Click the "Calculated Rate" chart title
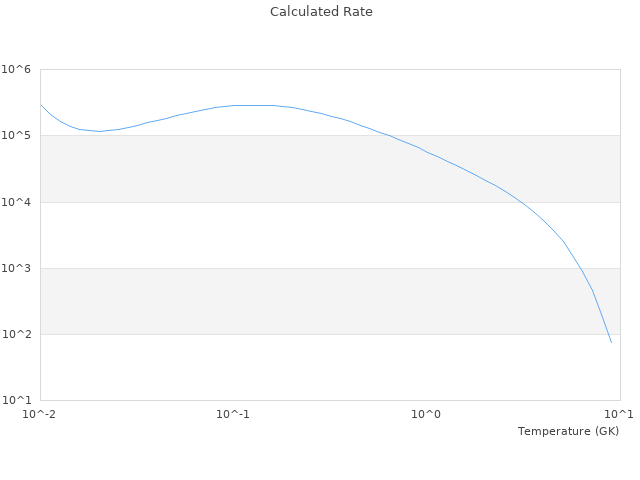640x480 pixels. click(x=320, y=12)
